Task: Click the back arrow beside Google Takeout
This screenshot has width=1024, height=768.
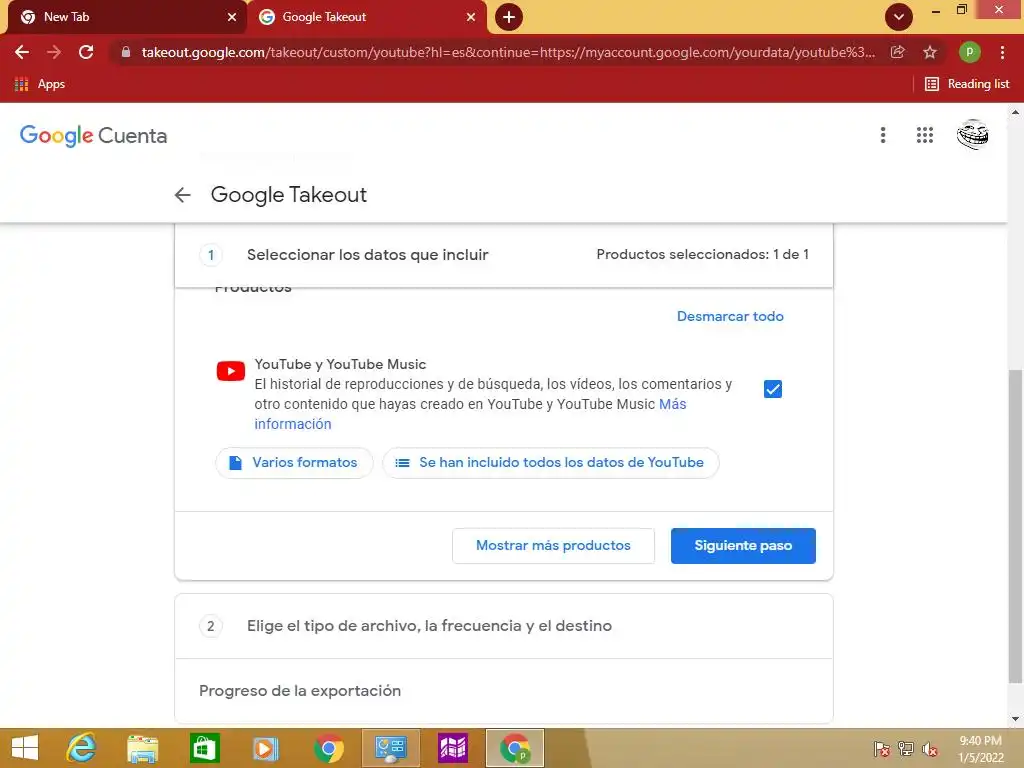Action: 183,195
